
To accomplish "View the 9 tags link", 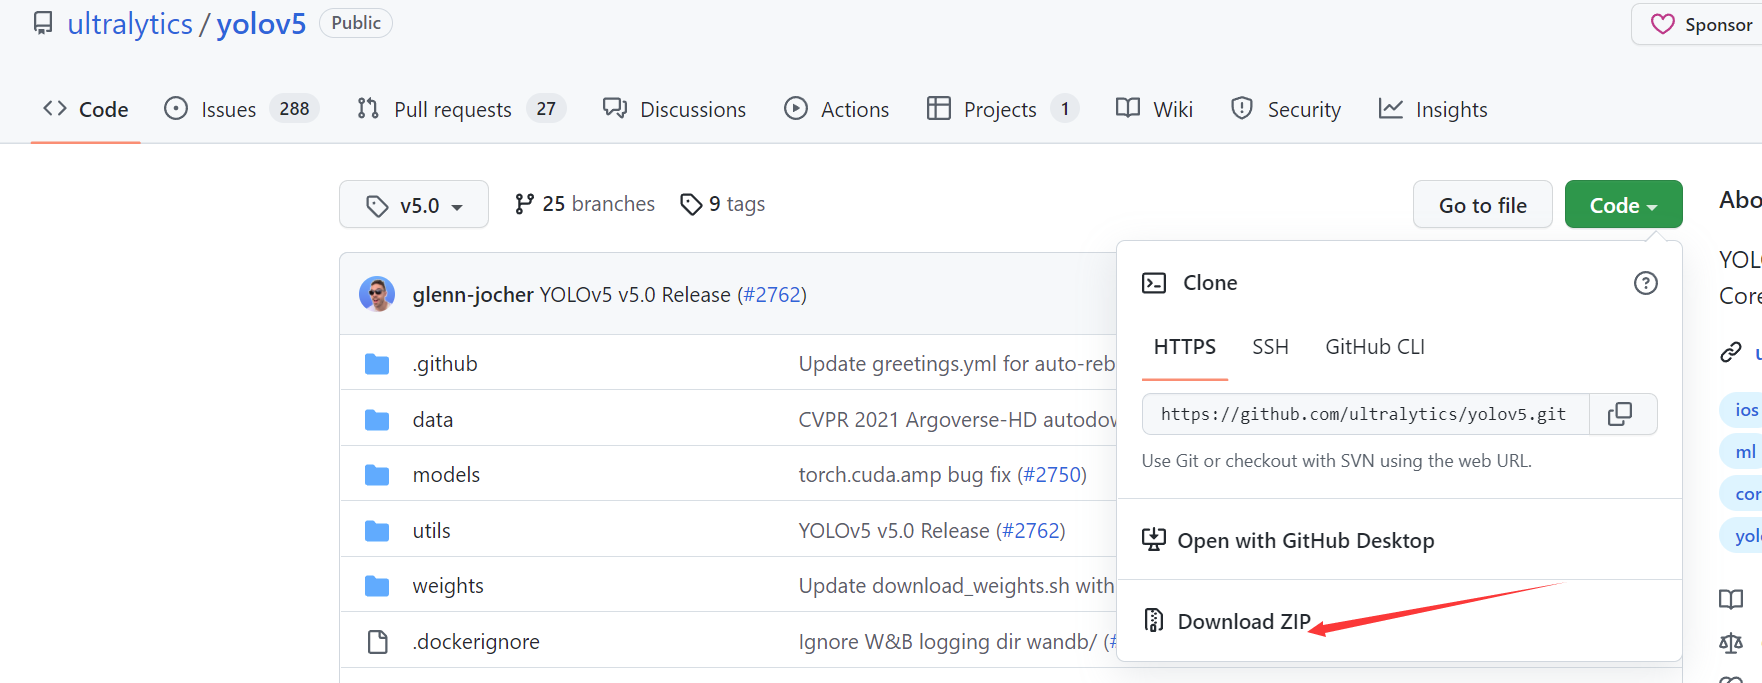I will click(x=723, y=204).
